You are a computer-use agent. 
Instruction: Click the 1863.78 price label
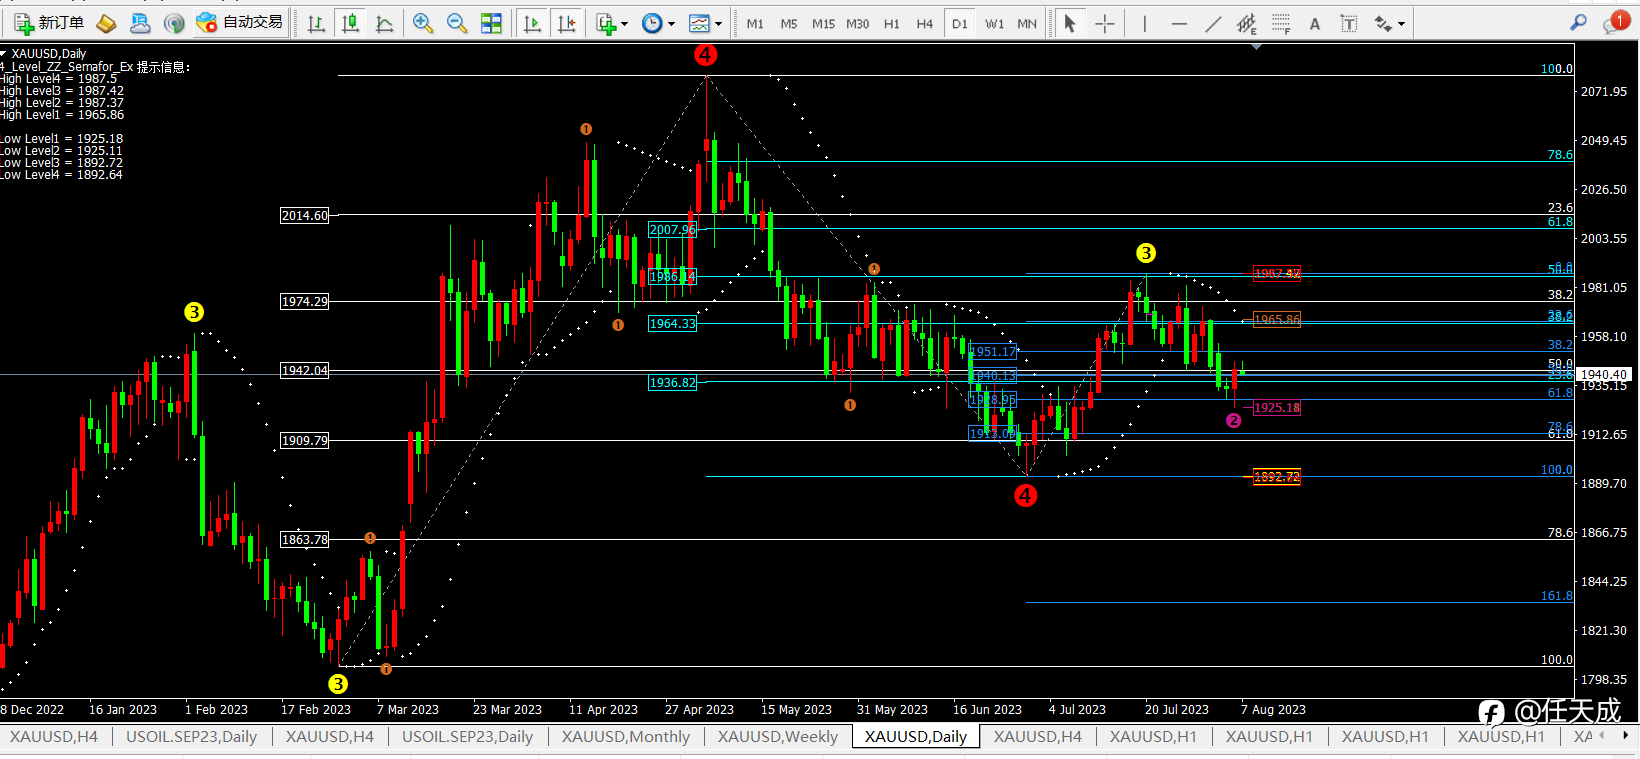click(x=305, y=539)
